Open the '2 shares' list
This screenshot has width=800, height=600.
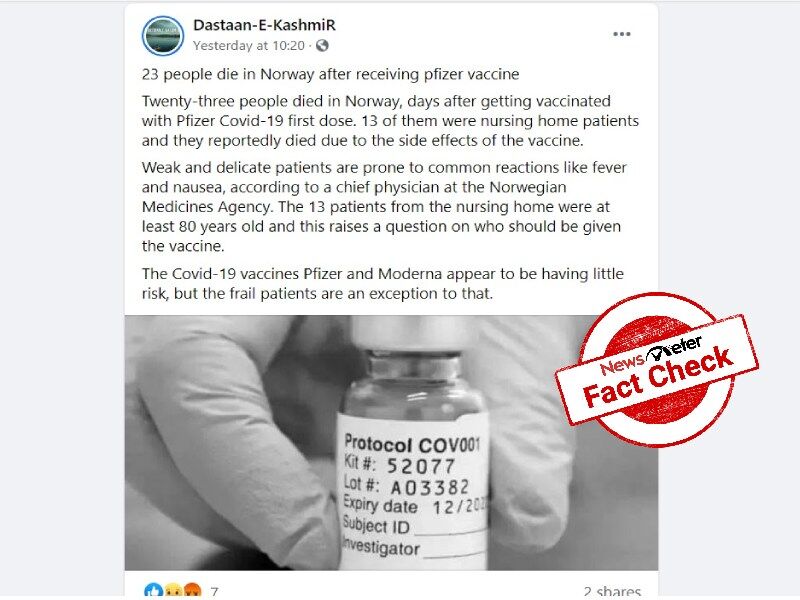[x=612, y=592]
